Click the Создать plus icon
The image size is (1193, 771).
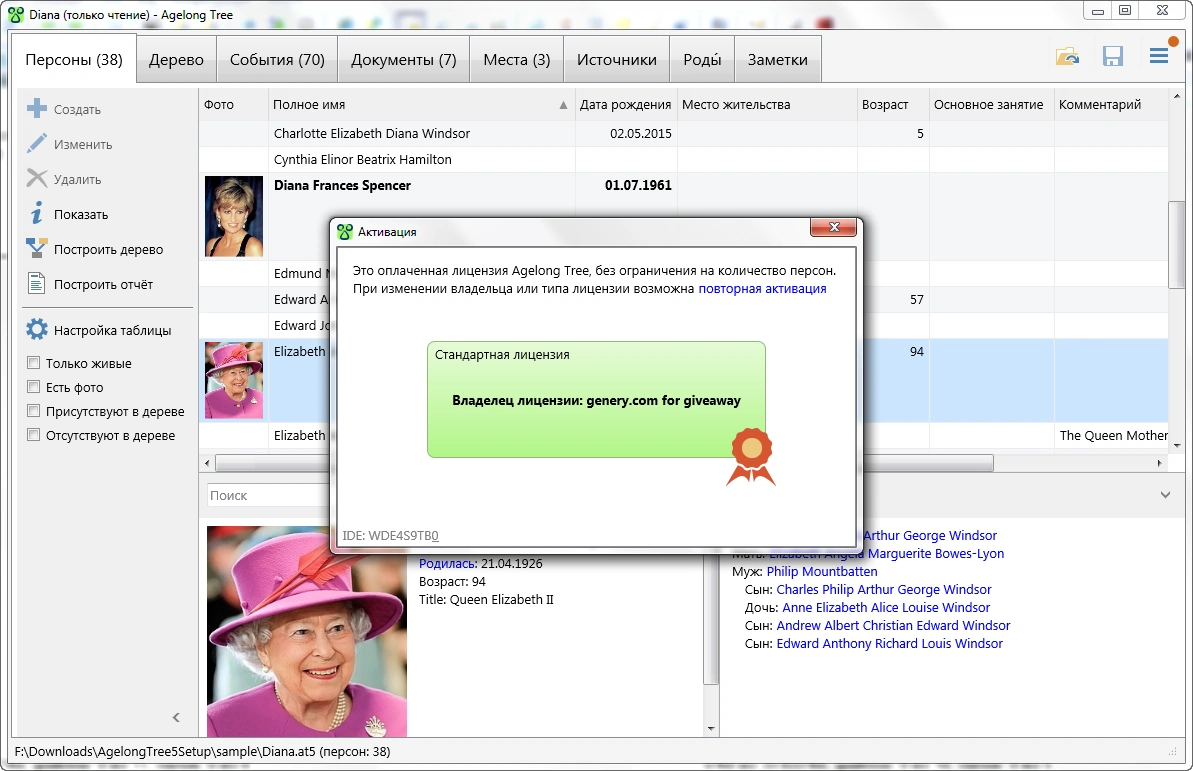37,109
